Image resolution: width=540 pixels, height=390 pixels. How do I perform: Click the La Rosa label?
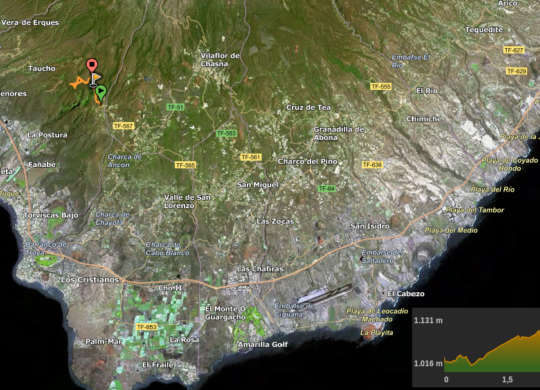coord(184,340)
